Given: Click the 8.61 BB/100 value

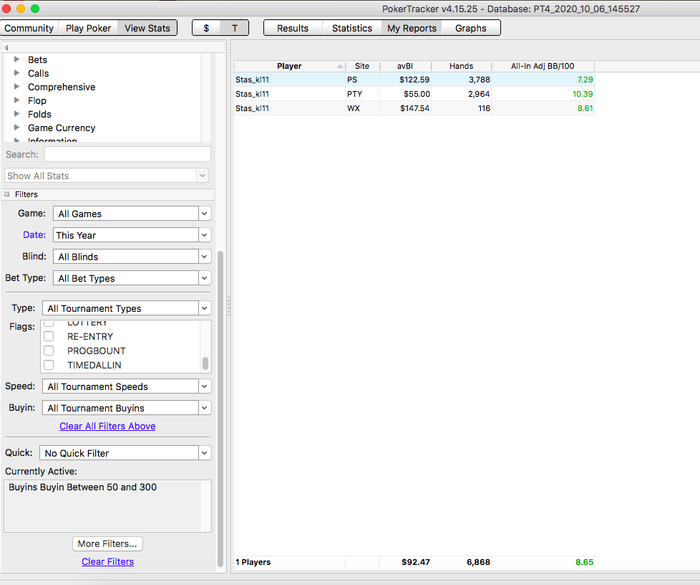Looking at the screenshot, I should coord(585,108).
